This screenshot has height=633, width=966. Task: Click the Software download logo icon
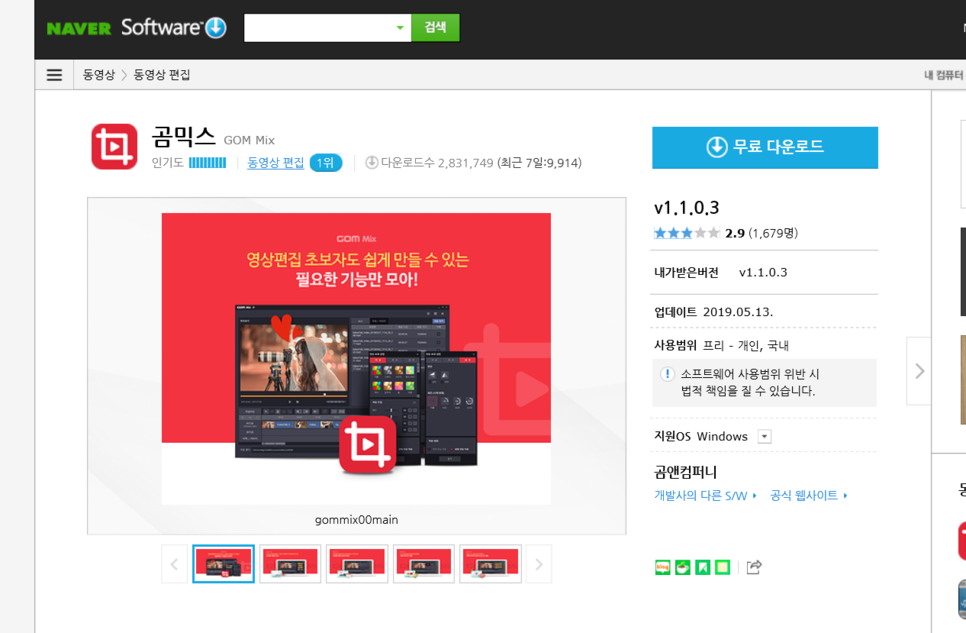[216, 28]
